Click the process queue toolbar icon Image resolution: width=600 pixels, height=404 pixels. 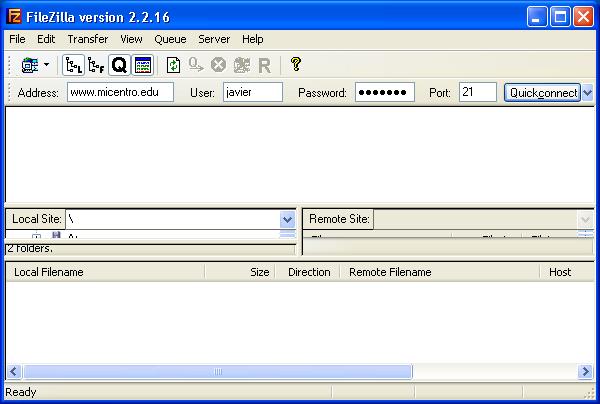pyautogui.click(x=195, y=65)
